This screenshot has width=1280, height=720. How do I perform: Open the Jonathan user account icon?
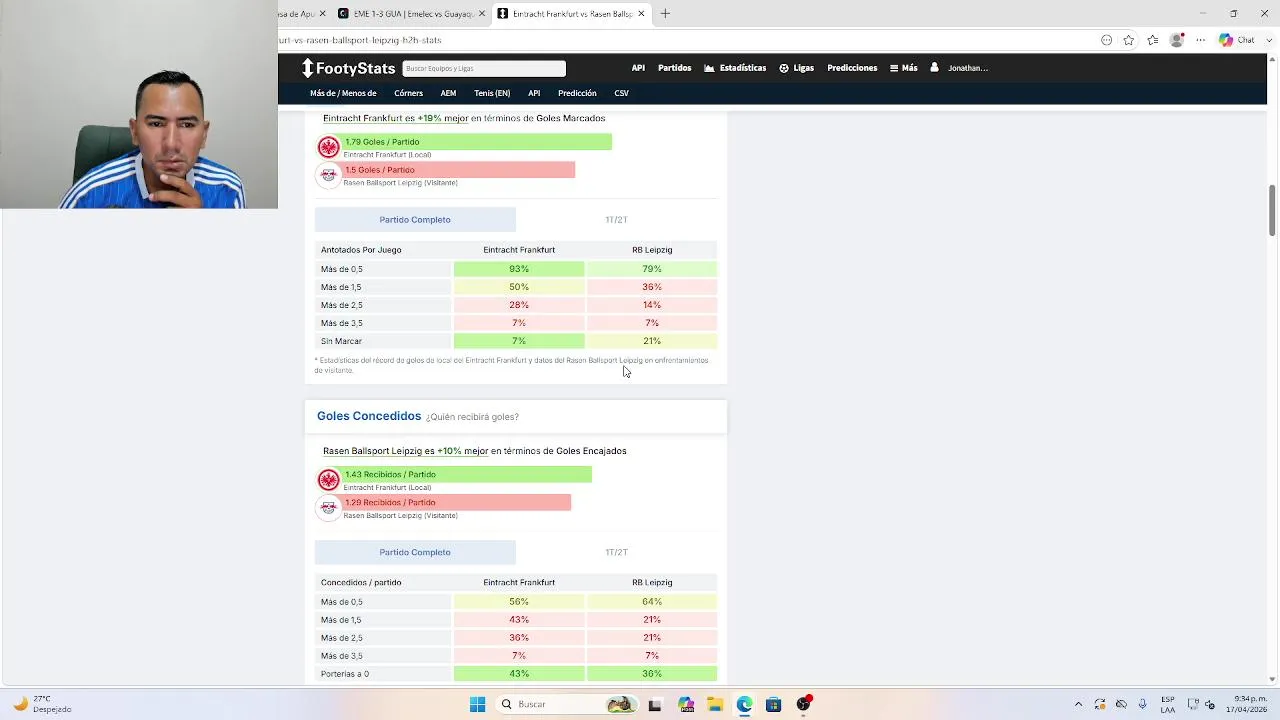pyautogui.click(x=934, y=68)
